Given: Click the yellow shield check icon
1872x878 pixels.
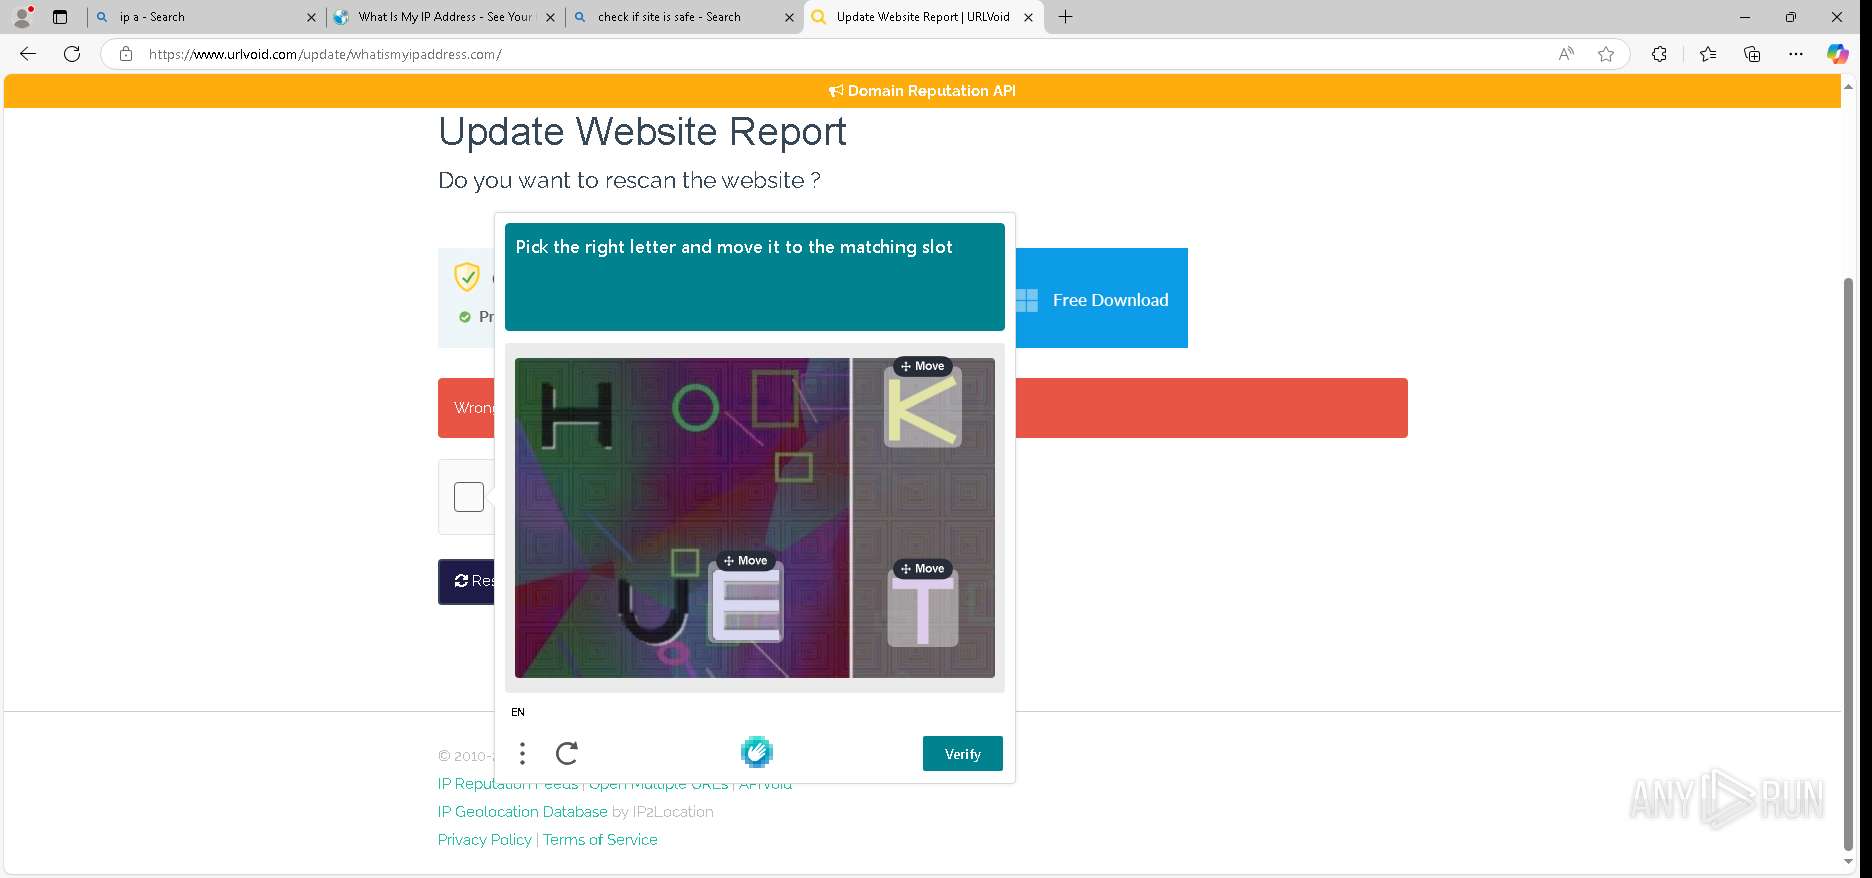Looking at the screenshot, I should pos(467,277).
